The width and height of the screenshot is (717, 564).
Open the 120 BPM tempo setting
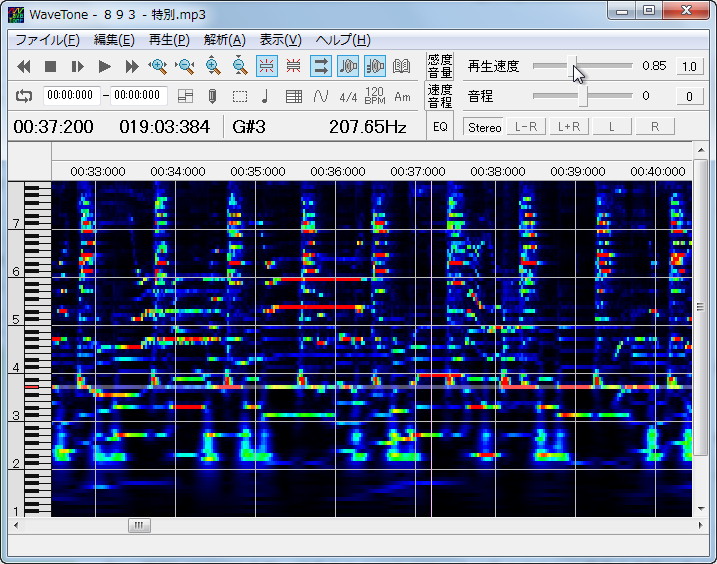tap(375, 96)
